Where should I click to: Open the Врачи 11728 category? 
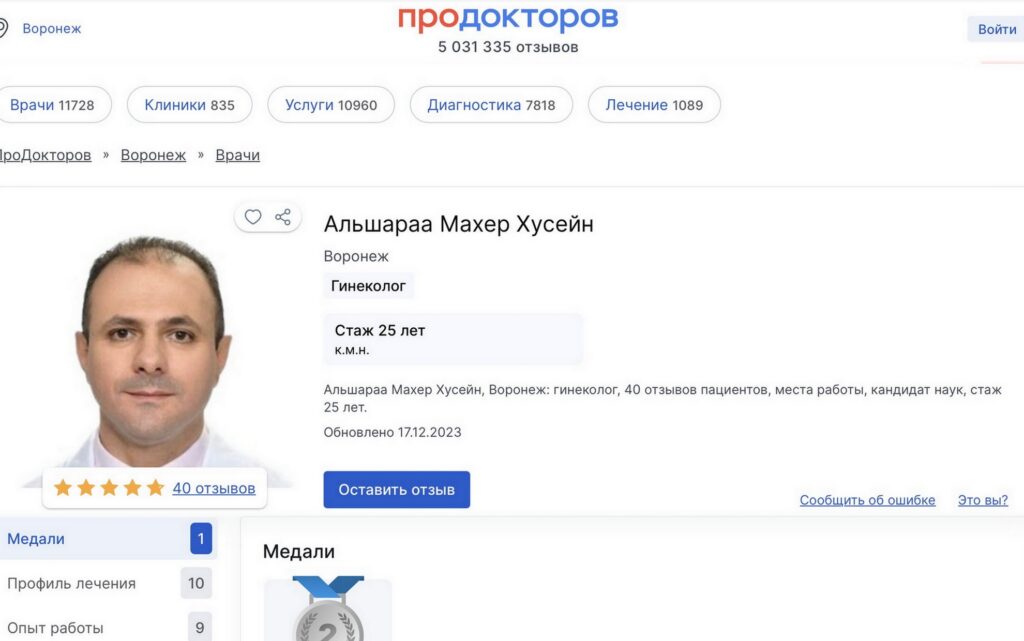point(52,104)
